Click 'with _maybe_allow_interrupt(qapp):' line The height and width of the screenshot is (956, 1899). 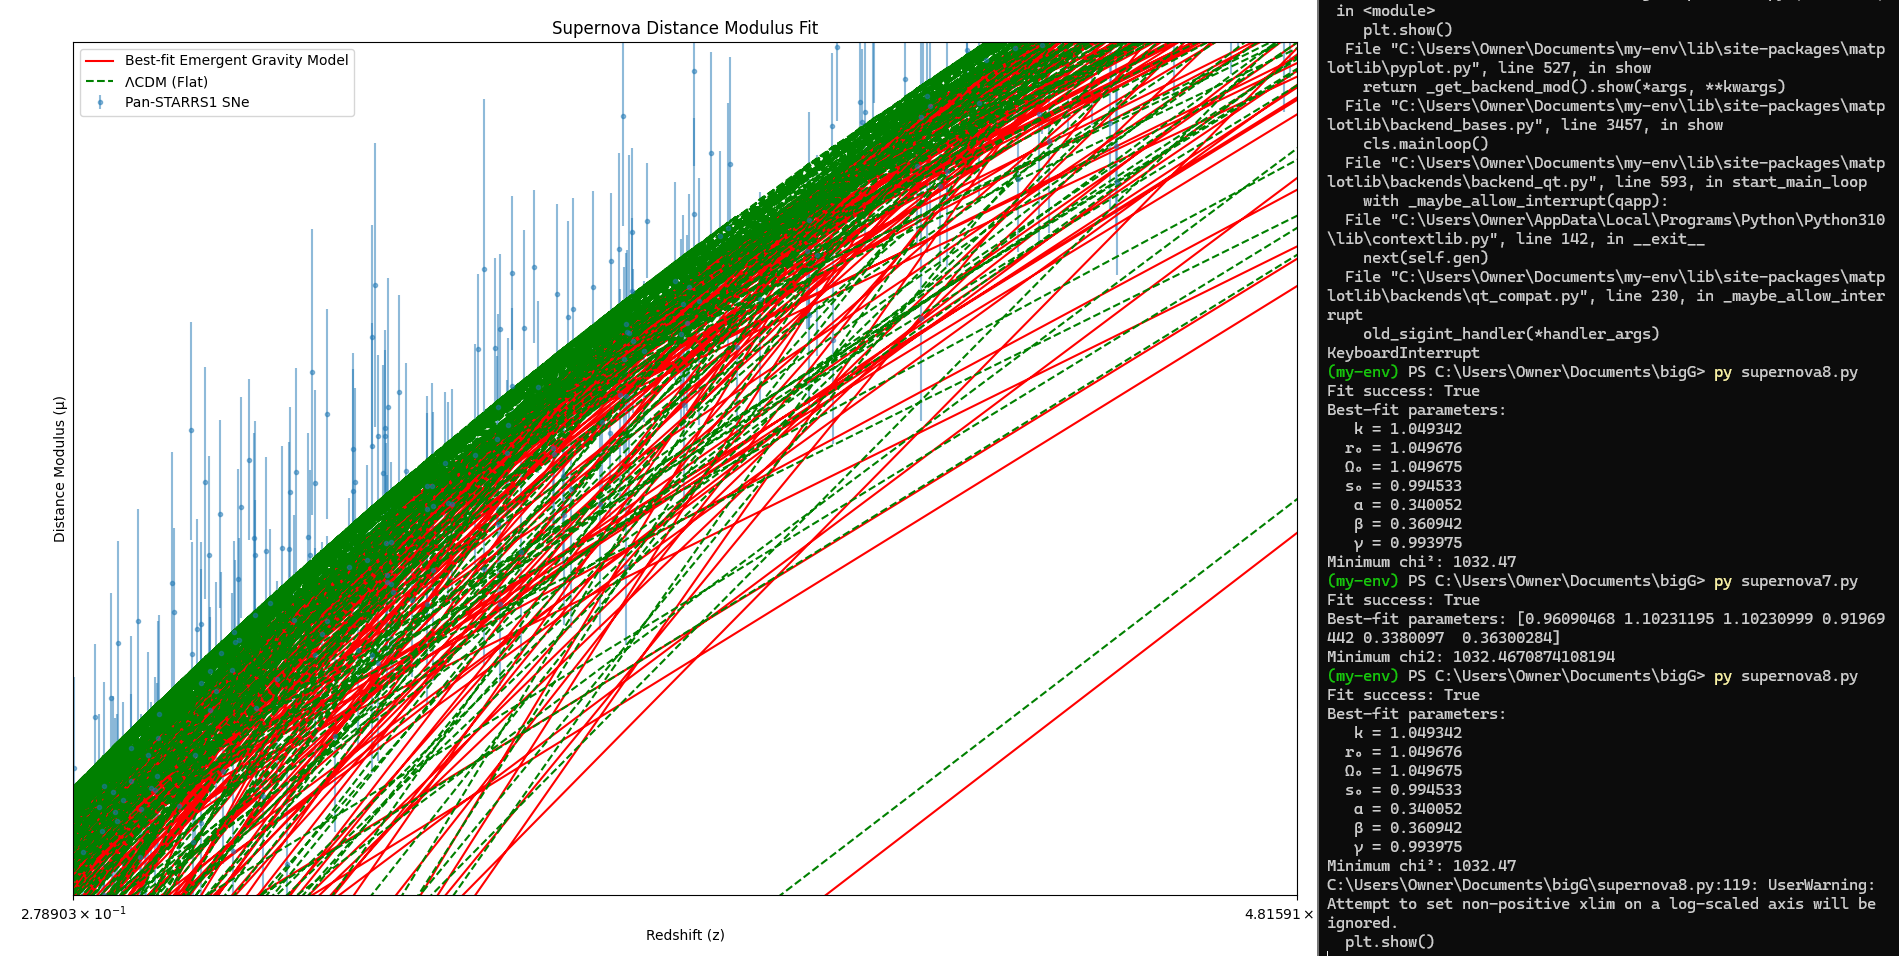pos(1515,201)
